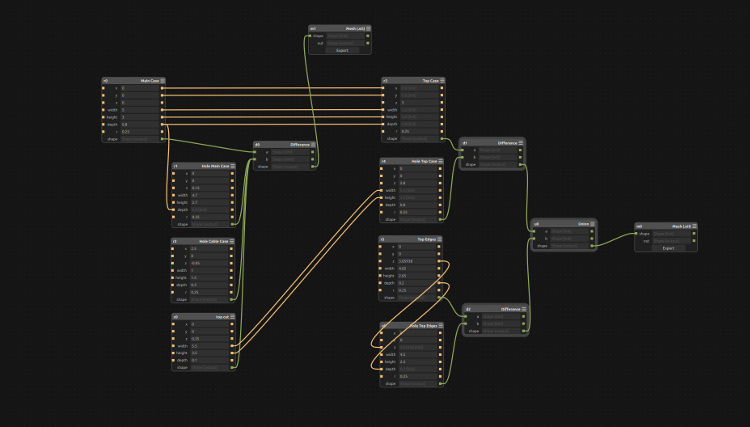The width and height of the screenshot is (750, 427).
Task: Open the Main Case node menu icon
Action: (x=163, y=81)
